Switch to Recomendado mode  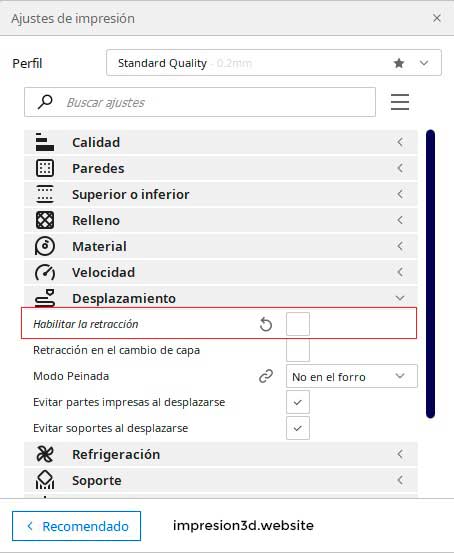coord(77,526)
